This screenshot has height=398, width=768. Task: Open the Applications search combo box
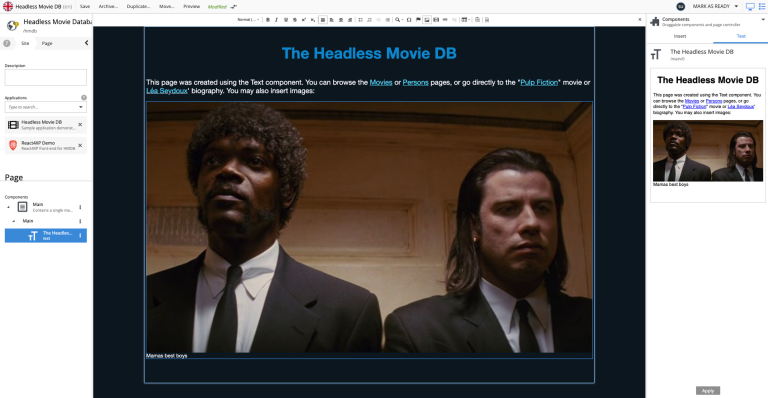(46, 107)
